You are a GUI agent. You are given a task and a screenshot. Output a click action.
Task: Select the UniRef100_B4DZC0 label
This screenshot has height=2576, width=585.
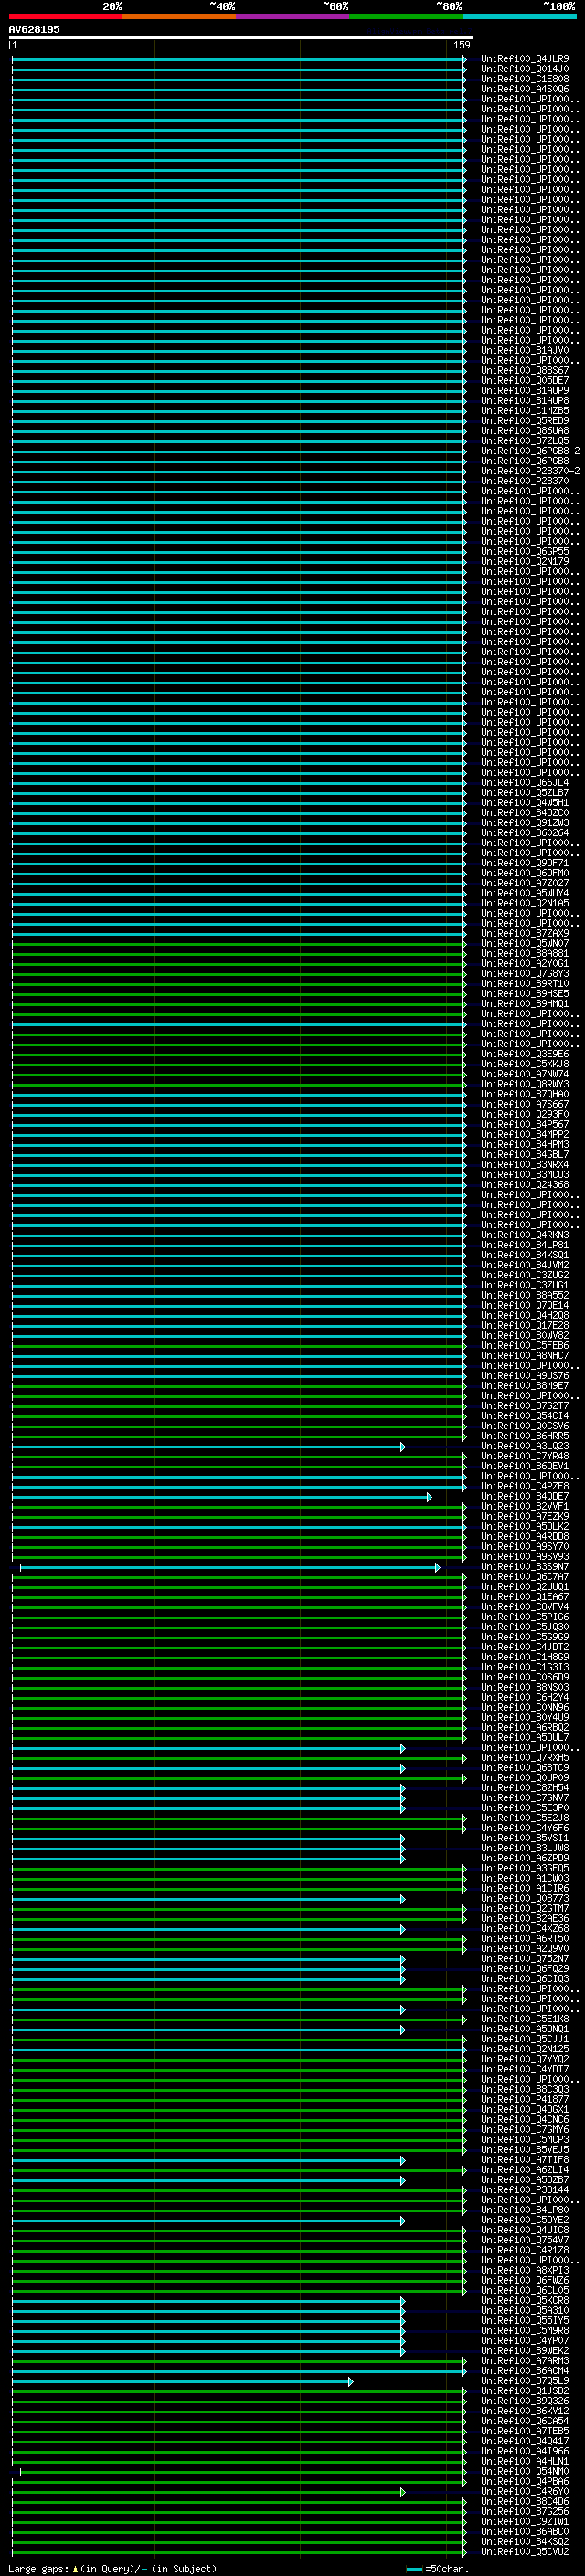coord(524,813)
